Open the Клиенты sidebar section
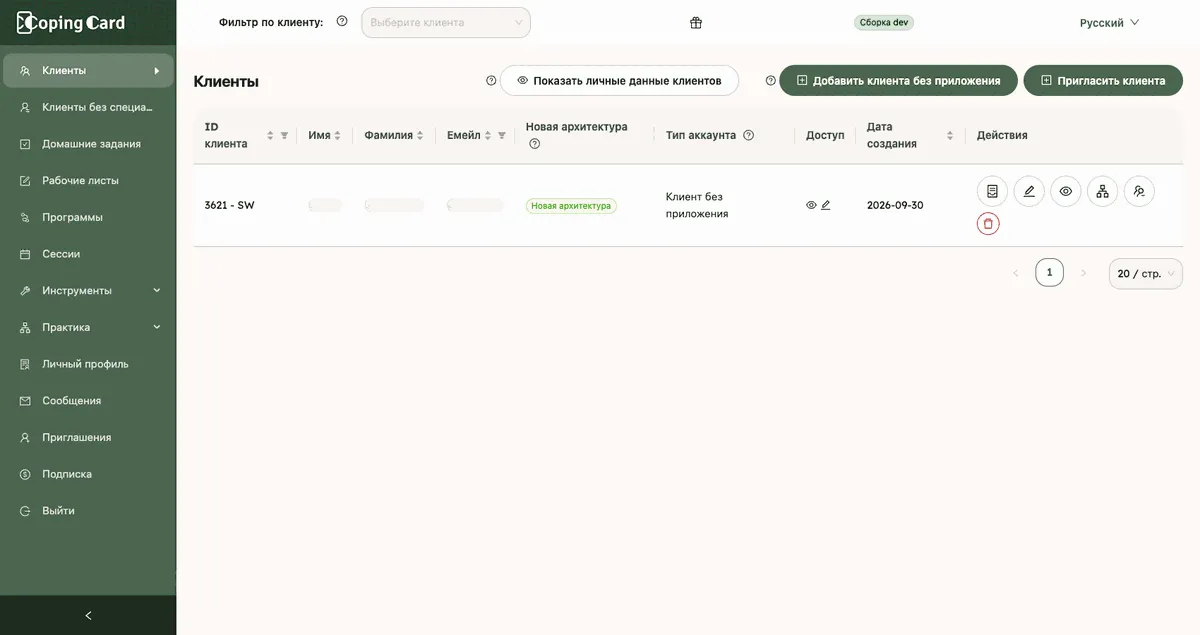1200x635 pixels. coord(88,71)
